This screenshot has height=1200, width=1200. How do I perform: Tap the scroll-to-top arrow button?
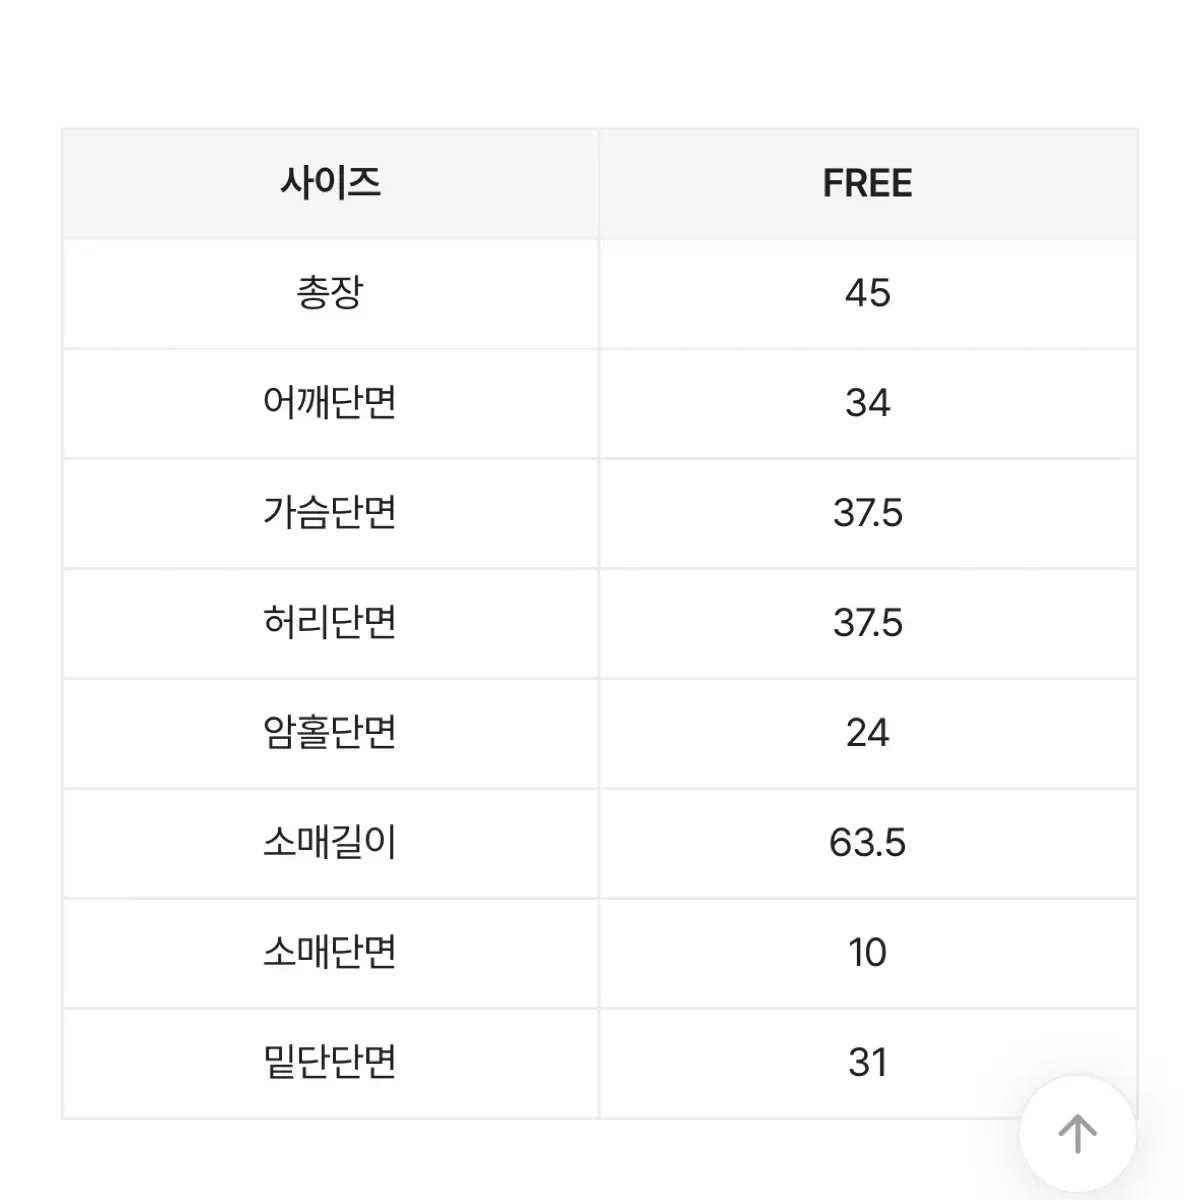1077,1134
